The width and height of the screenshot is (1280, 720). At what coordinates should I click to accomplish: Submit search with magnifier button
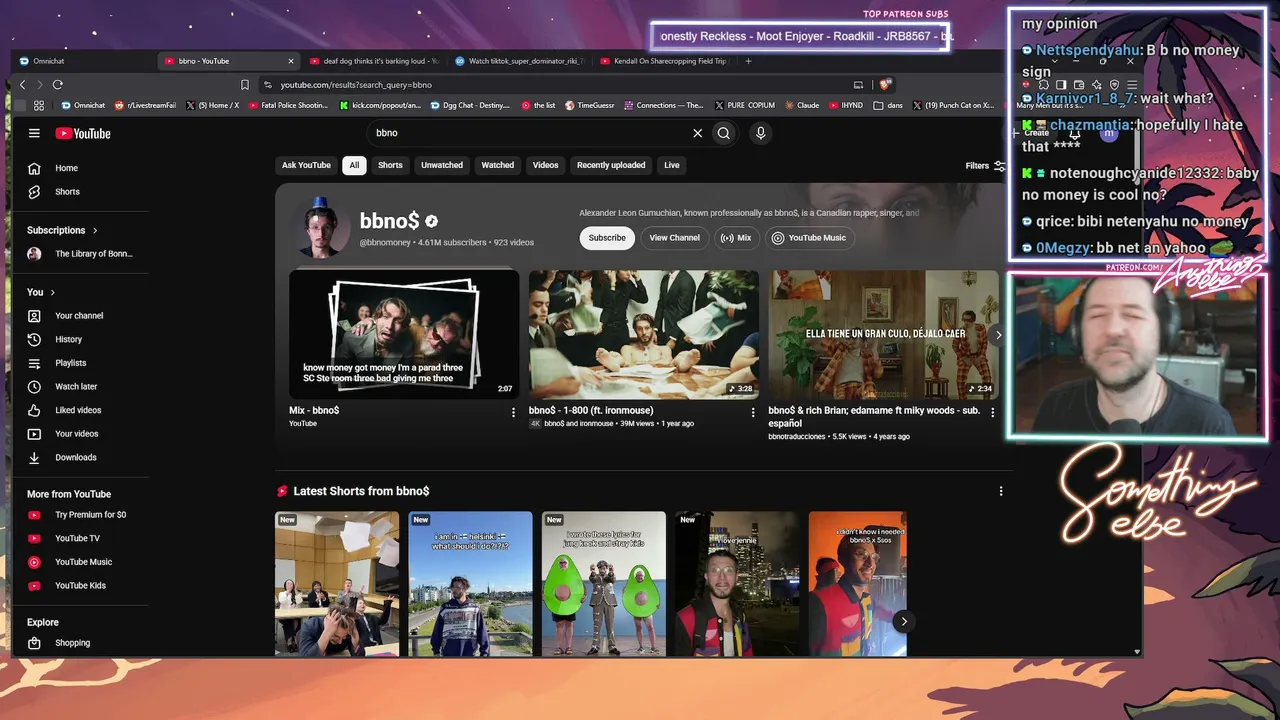pos(724,133)
